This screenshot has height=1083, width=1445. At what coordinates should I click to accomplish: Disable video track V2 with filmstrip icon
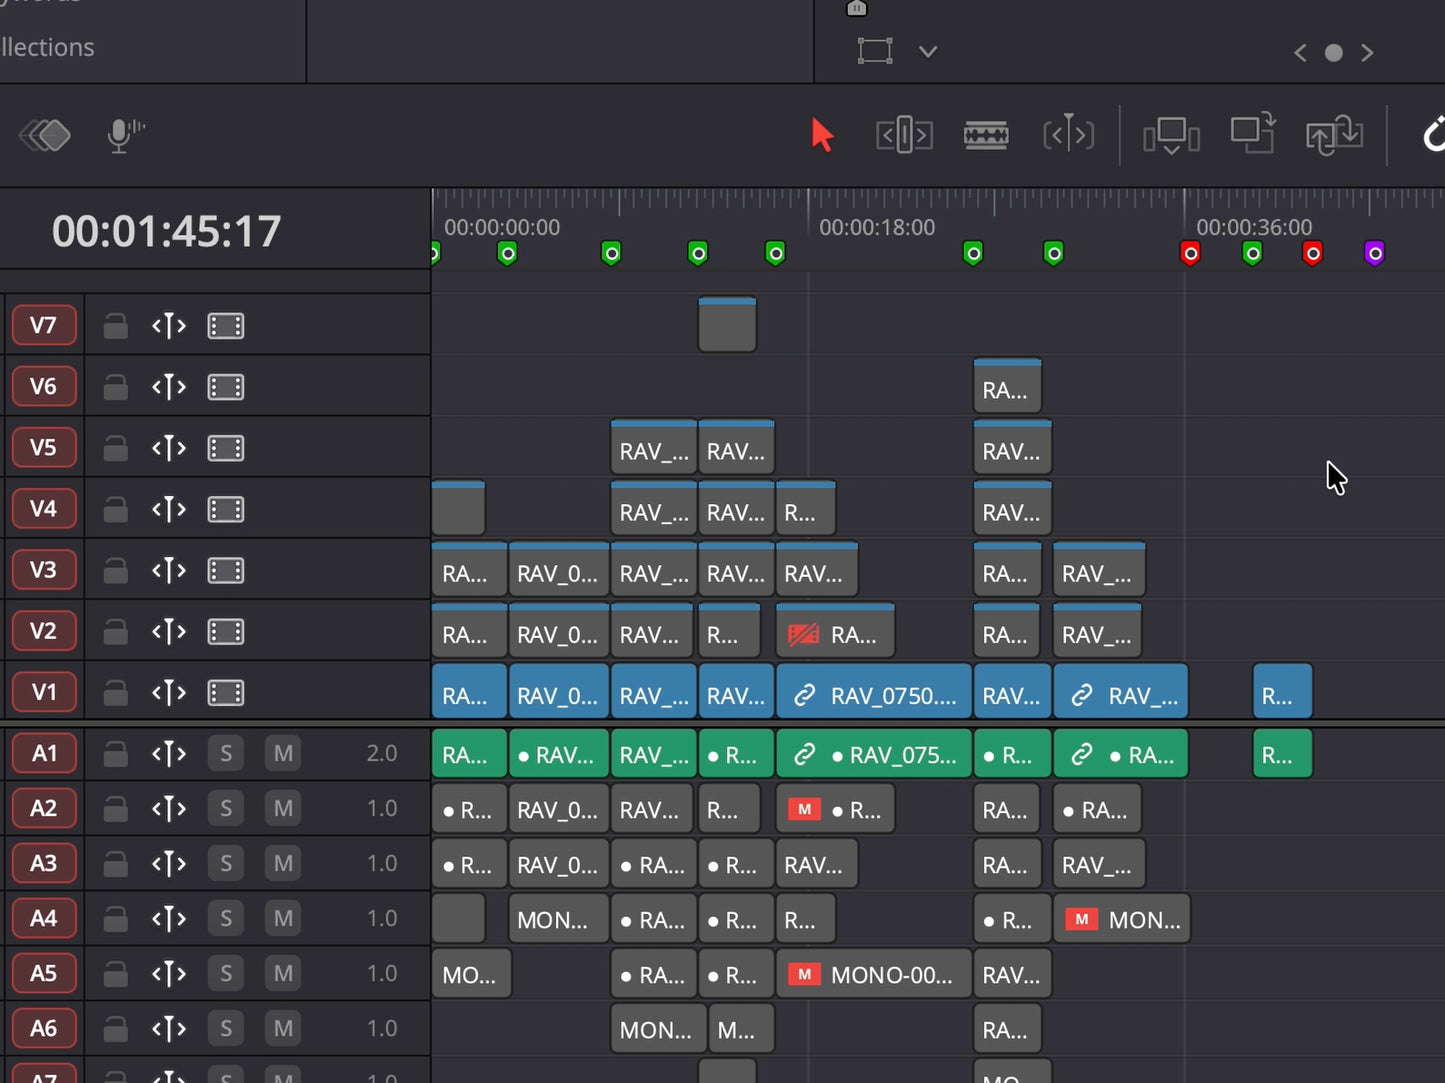226,631
